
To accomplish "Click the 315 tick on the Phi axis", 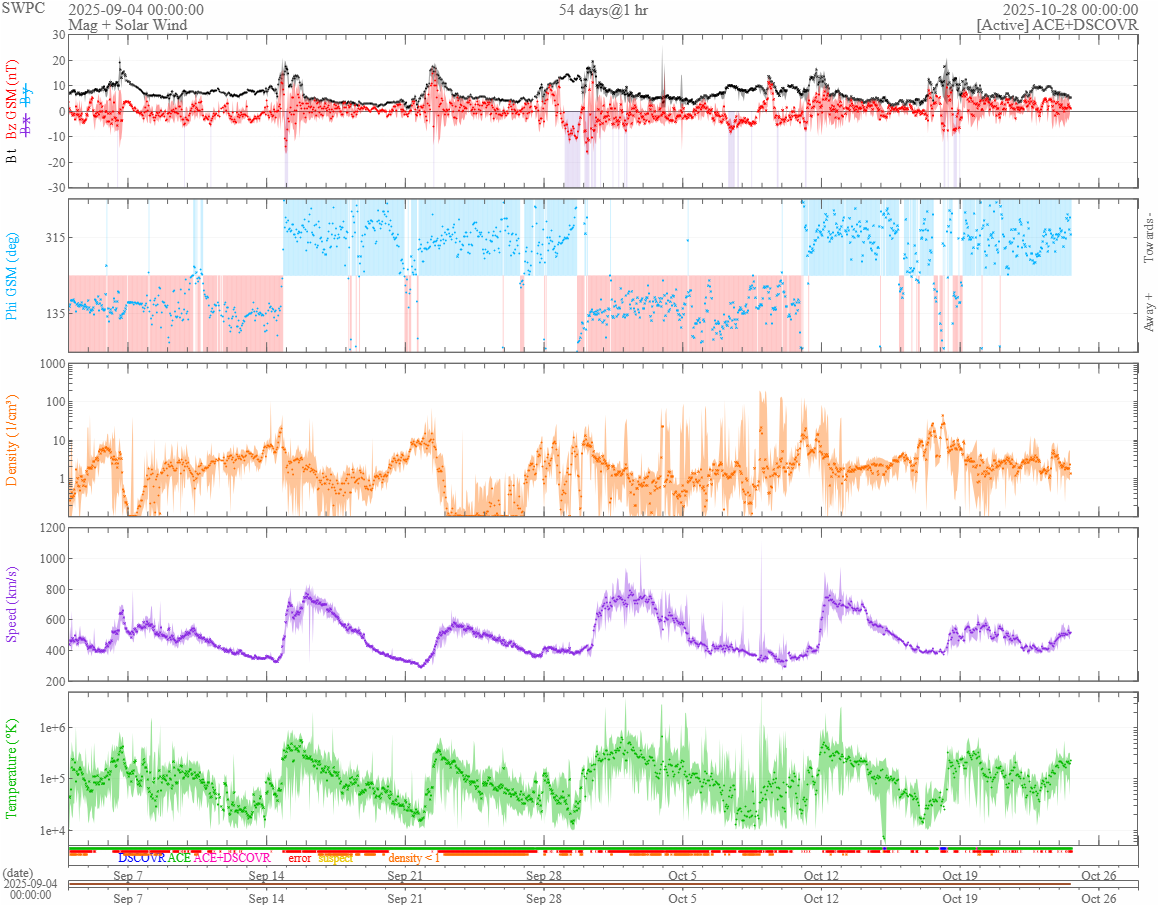I will point(55,237).
